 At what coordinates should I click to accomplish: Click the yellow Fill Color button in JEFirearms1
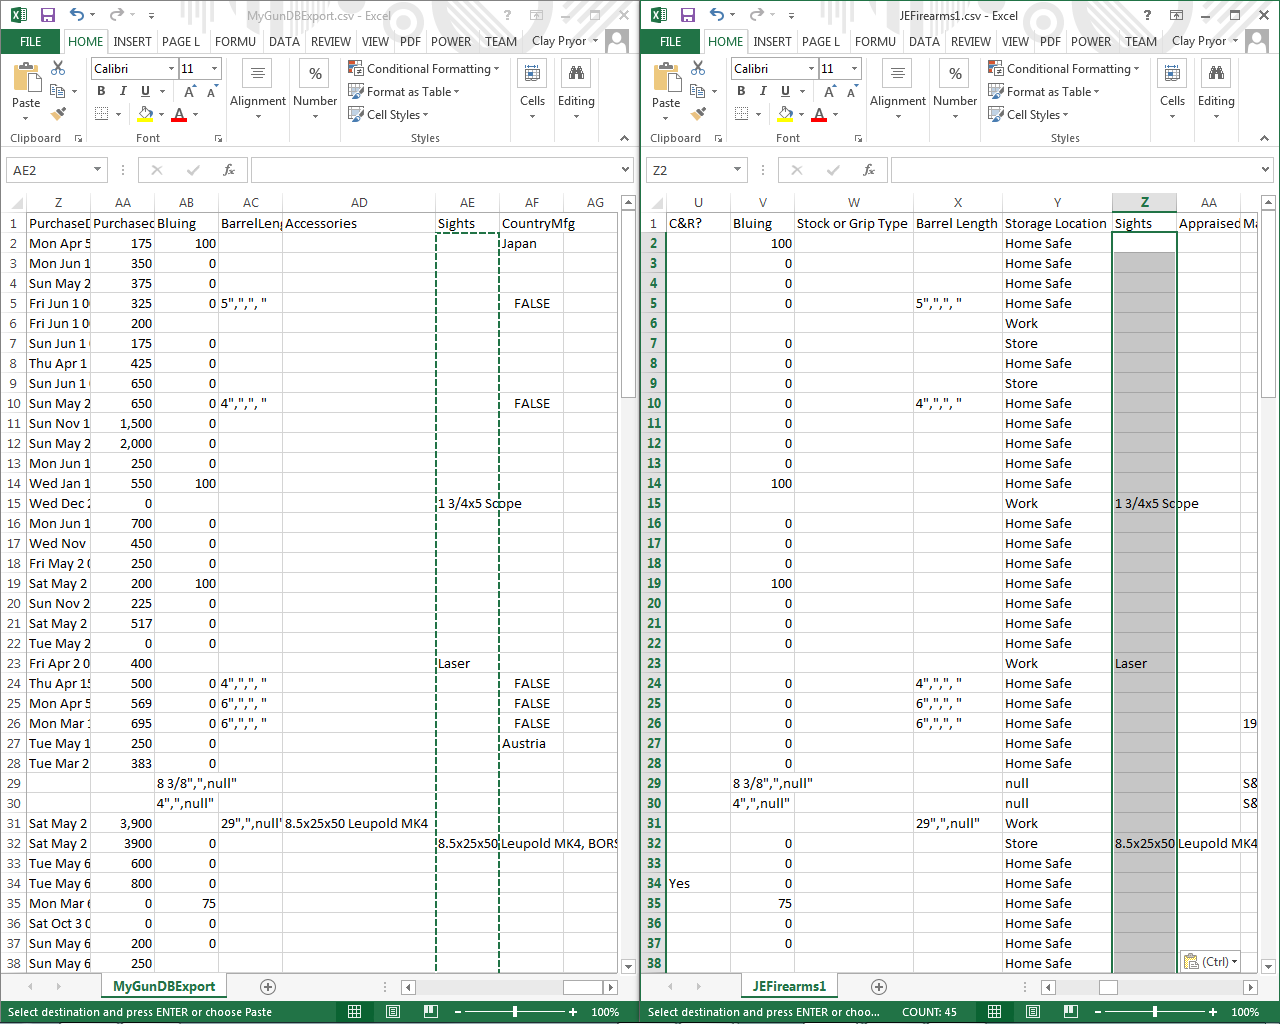786,114
